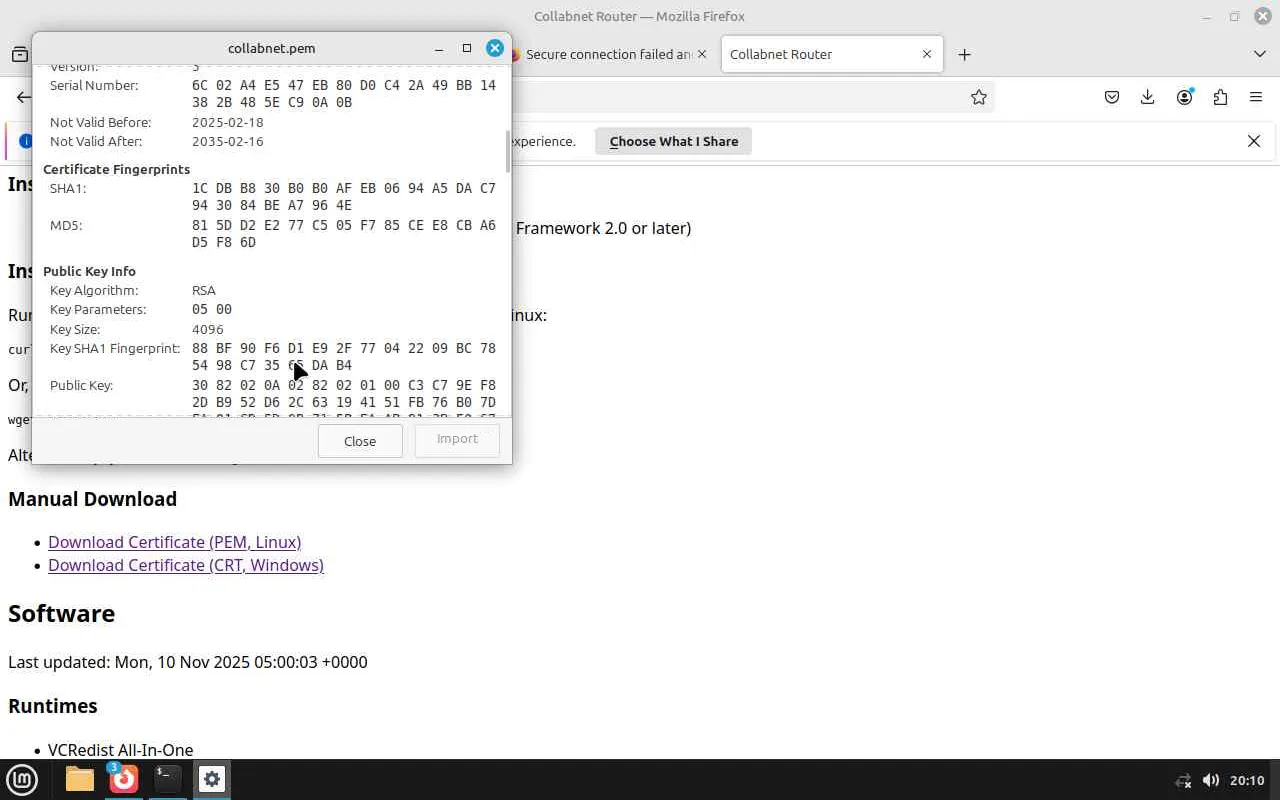Click the Software heading on the page

pos(61,613)
